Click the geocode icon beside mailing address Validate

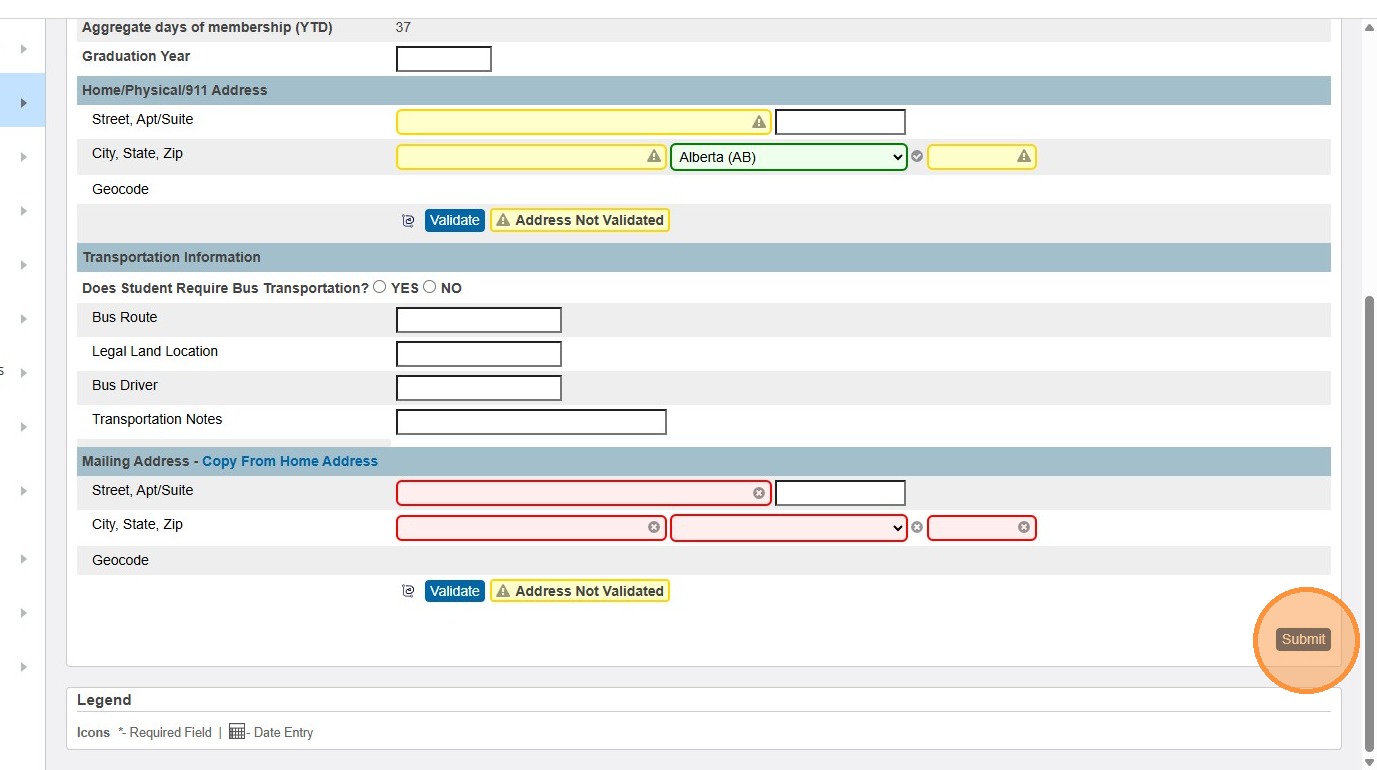[x=408, y=592]
